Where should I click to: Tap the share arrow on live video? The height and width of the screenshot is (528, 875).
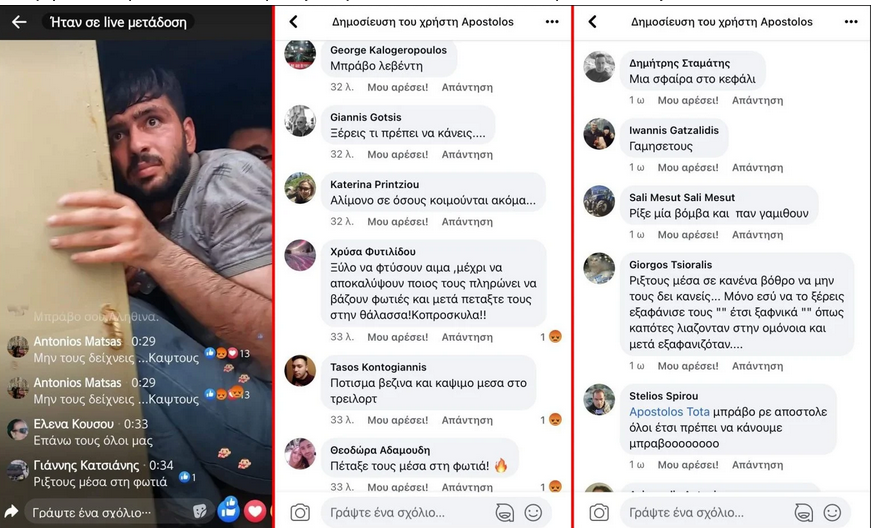(11, 511)
